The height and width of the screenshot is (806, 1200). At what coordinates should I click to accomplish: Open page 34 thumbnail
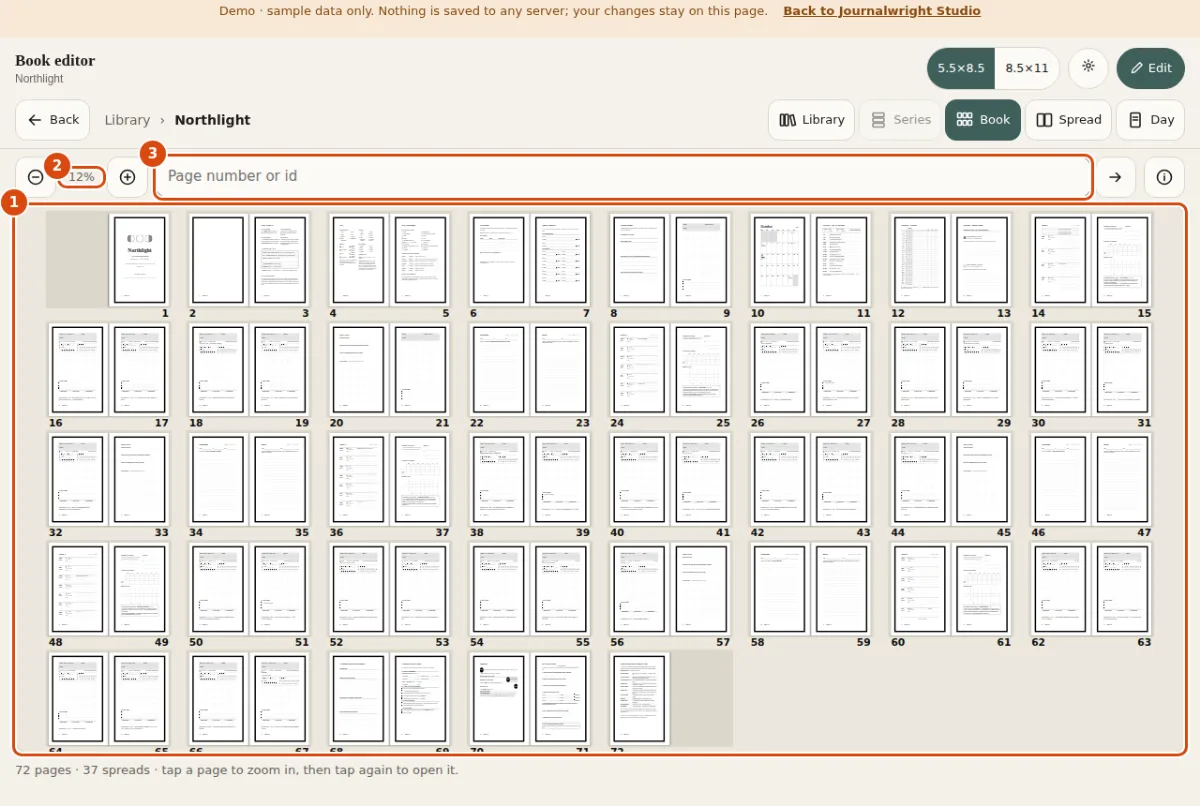coord(217,480)
